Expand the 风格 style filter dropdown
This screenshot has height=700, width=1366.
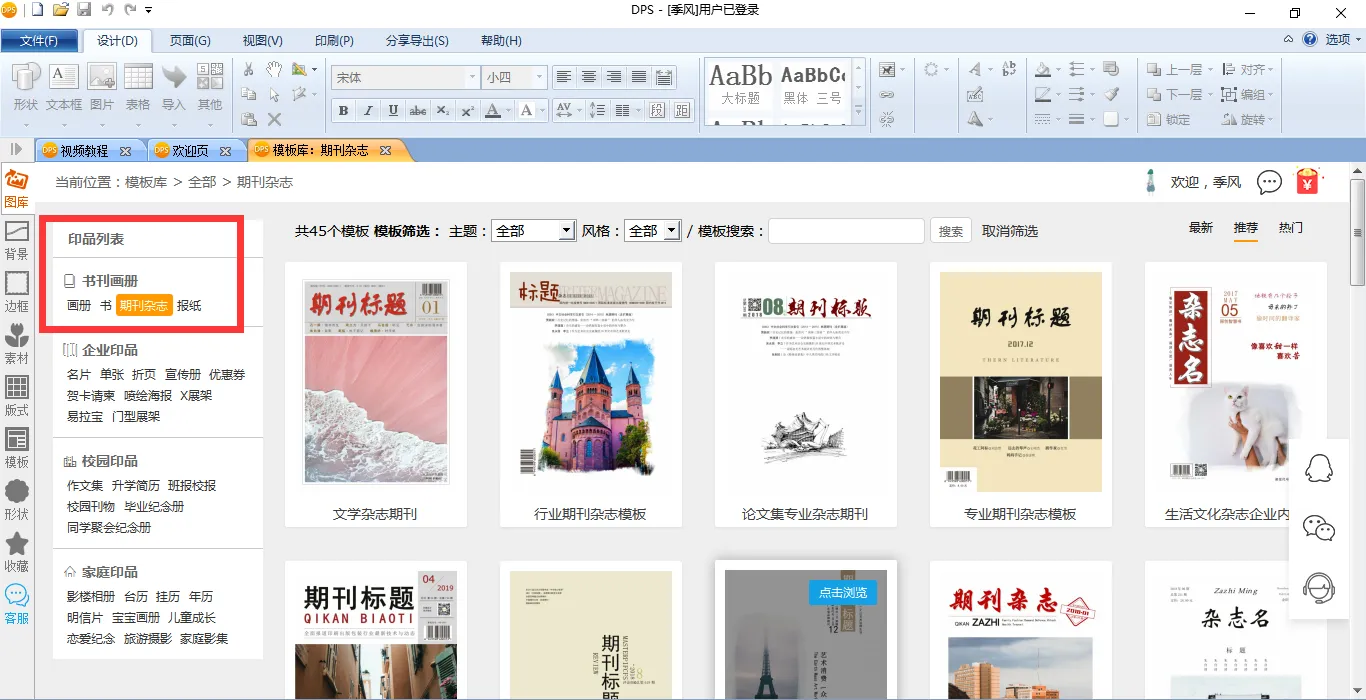[671, 231]
